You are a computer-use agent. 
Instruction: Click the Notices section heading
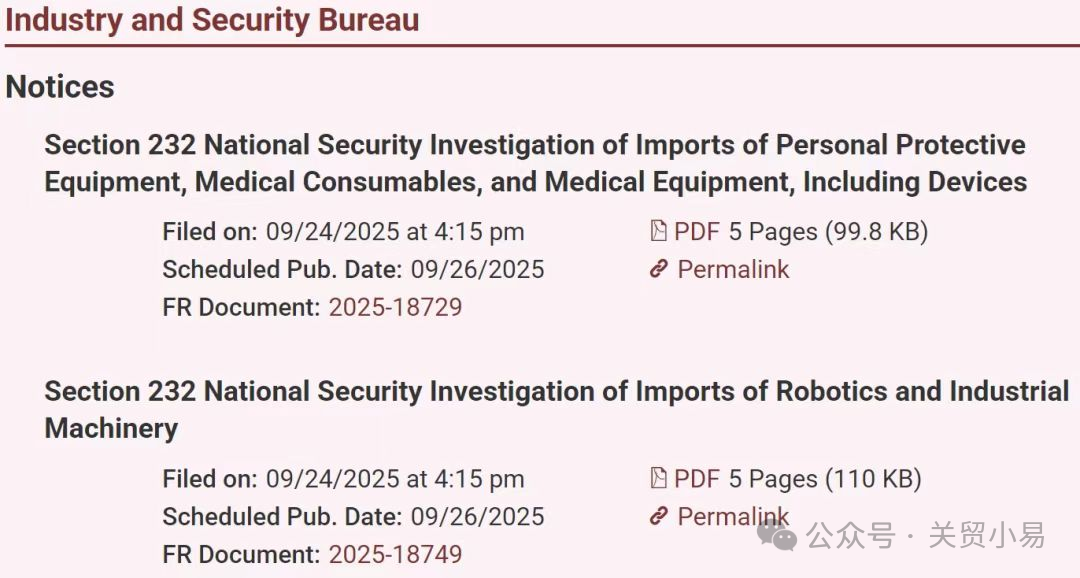tap(60, 87)
